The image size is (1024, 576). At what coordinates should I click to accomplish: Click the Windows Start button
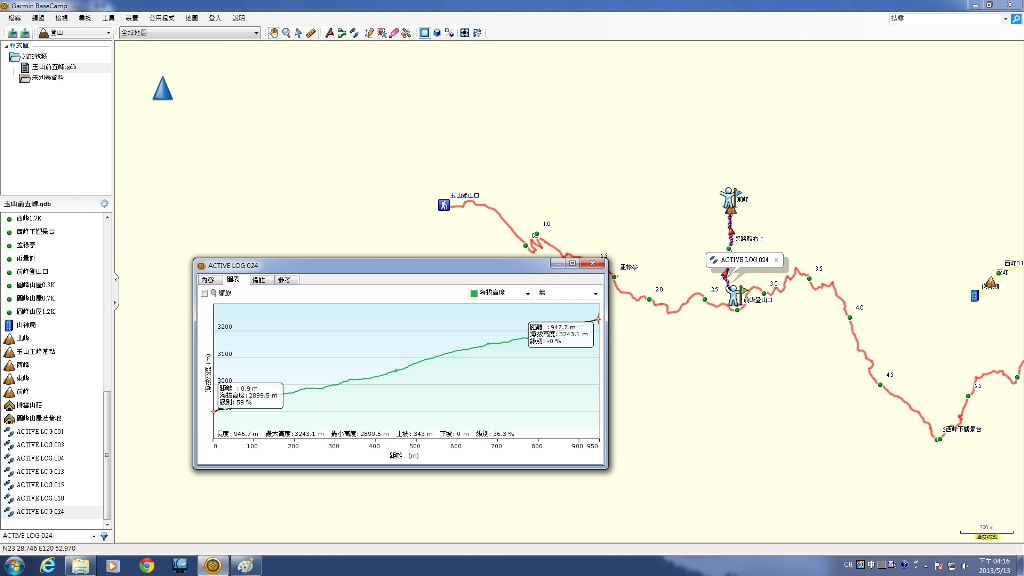click(x=14, y=566)
